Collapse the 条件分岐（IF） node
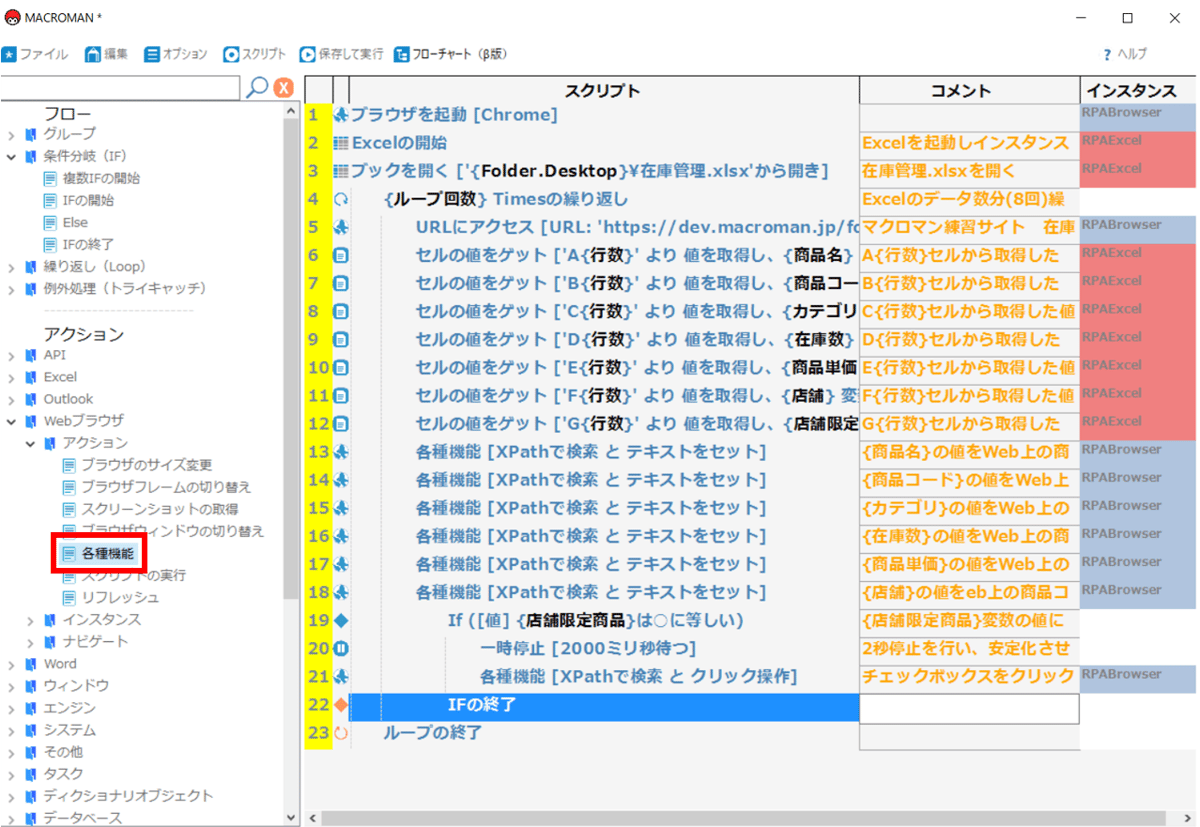This screenshot has width=1200, height=827. (x=11, y=156)
